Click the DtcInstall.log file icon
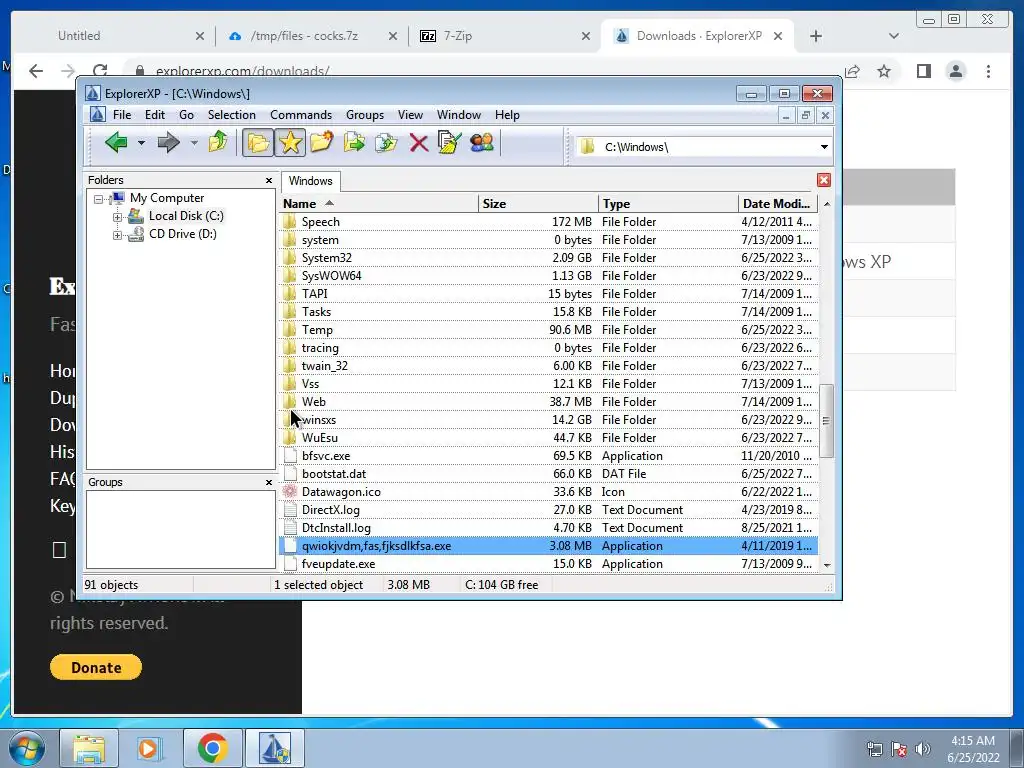Viewport: 1024px width, 768px height. 290,528
